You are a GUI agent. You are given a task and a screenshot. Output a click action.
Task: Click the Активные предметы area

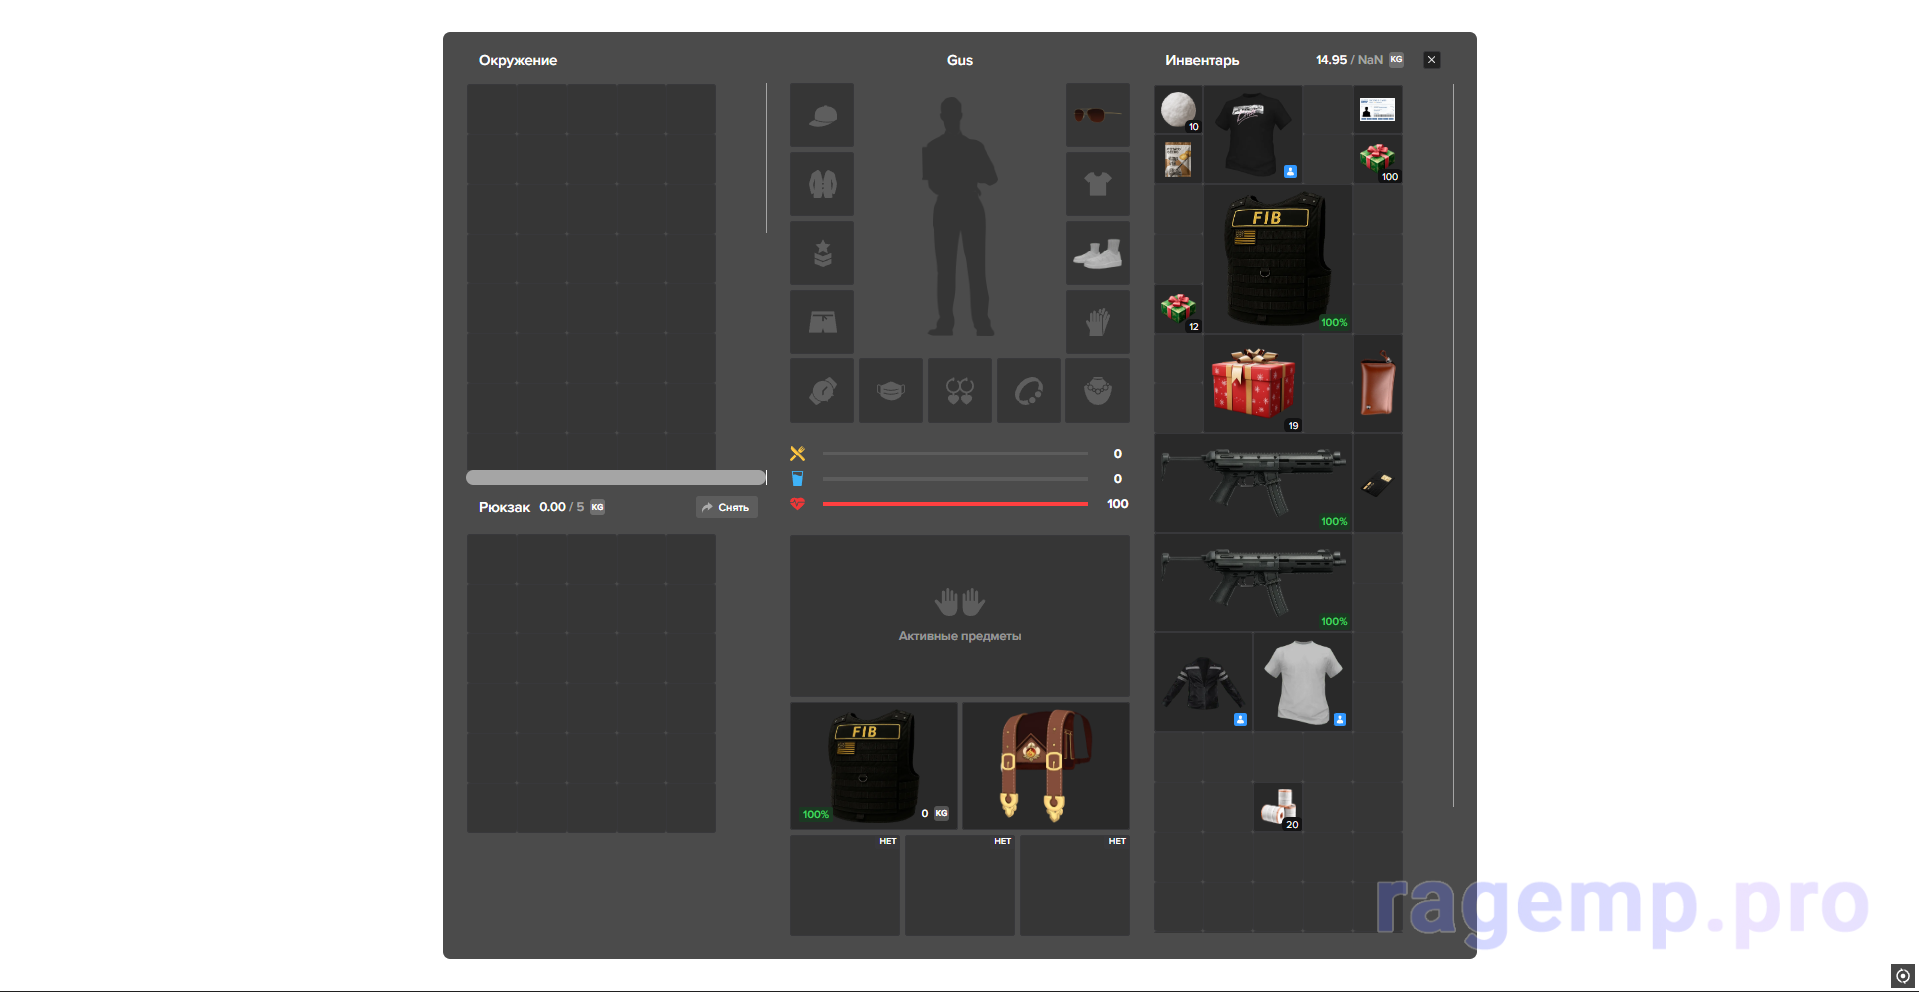pyautogui.click(x=959, y=615)
